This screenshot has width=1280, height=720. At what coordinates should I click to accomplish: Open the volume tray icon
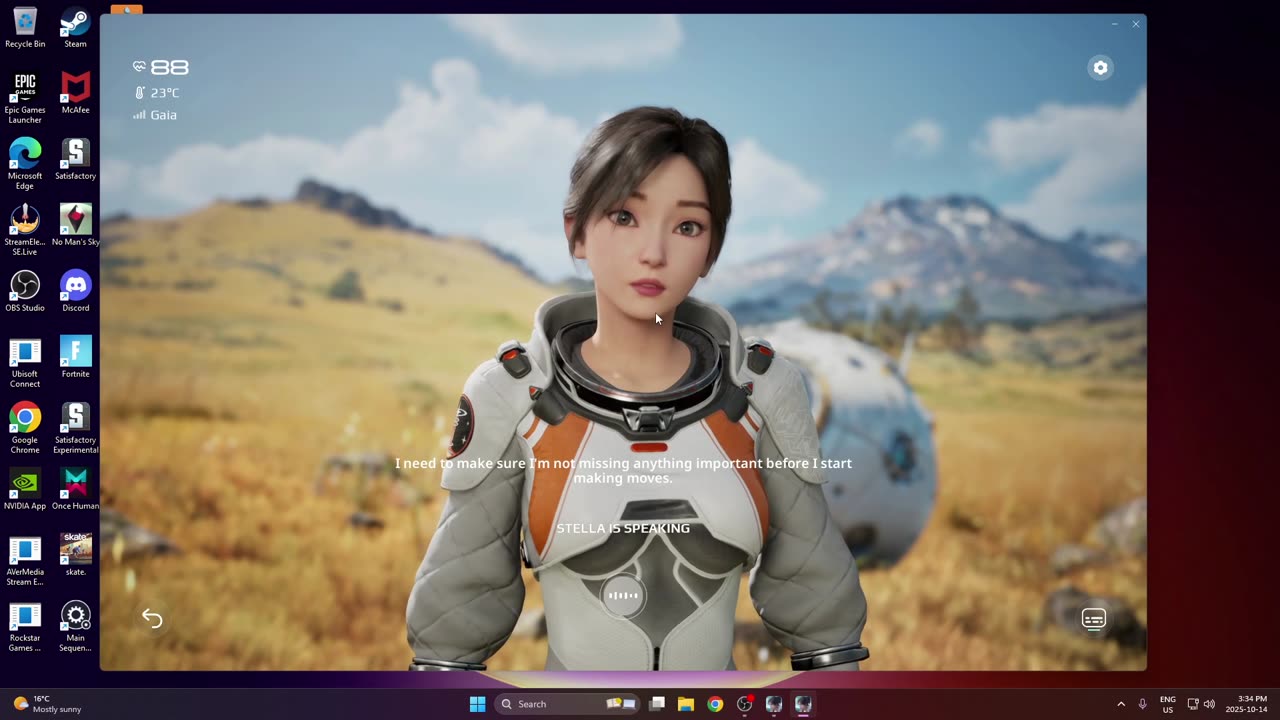click(1209, 704)
